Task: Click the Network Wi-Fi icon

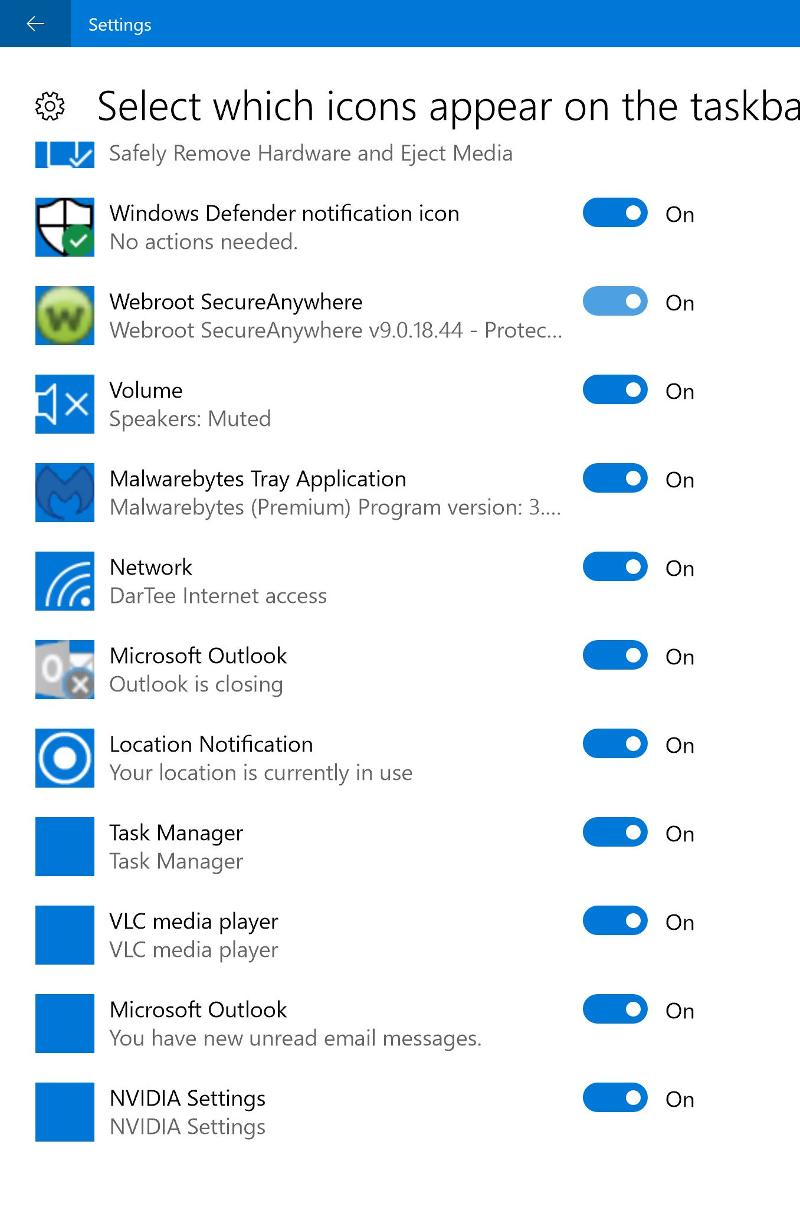Action: [x=65, y=581]
